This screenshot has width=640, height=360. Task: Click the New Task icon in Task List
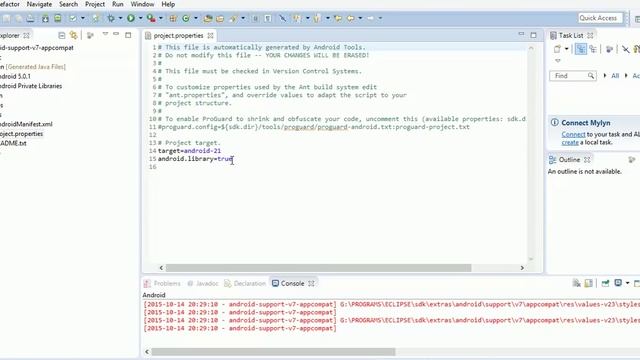coord(557,49)
